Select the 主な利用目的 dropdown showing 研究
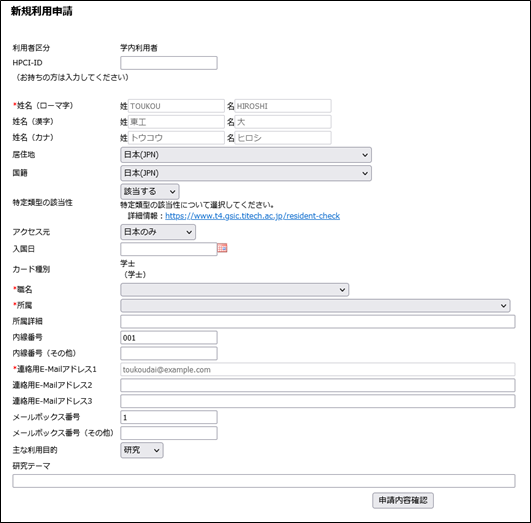The image size is (531, 523). (142, 450)
